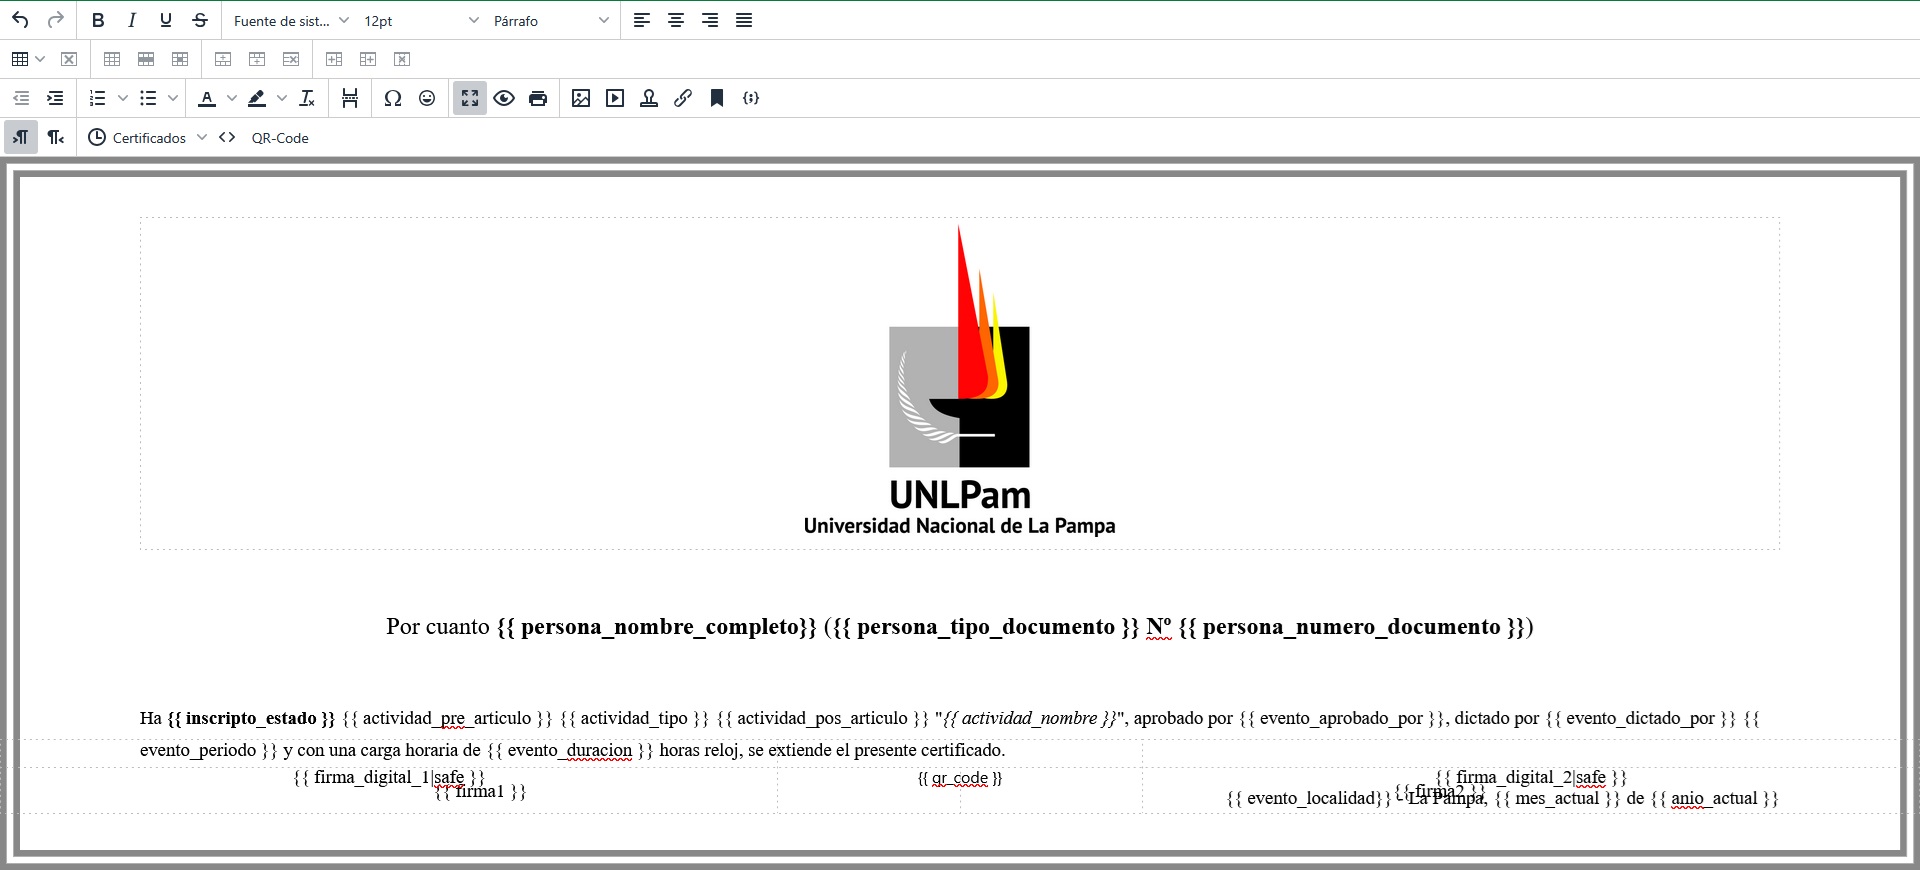
Task: Print the document
Action: [x=538, y=98]
